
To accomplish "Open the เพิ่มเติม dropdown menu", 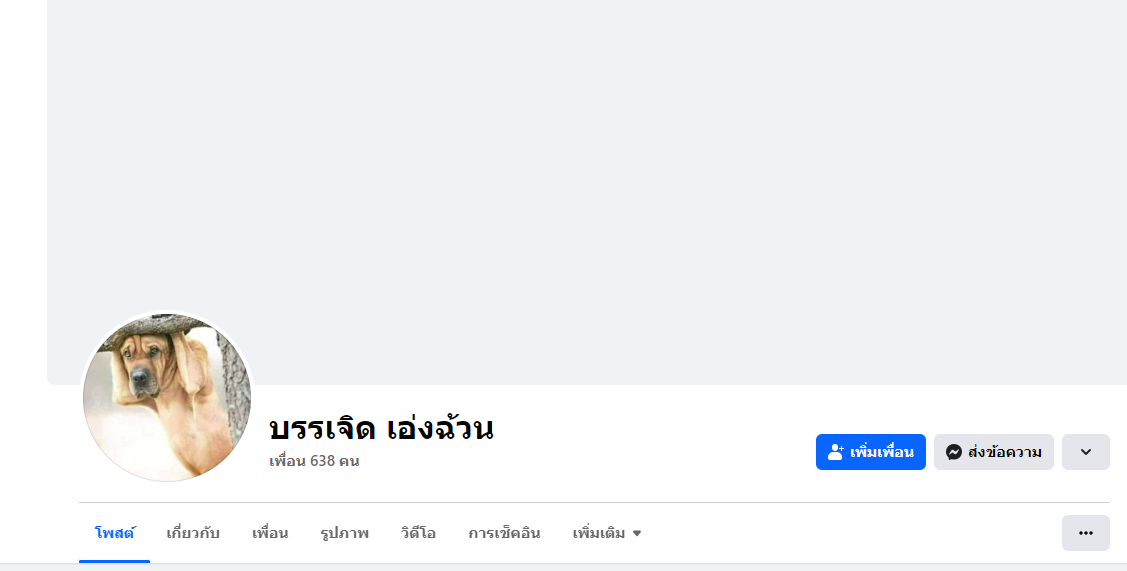I will coord(600,533).
